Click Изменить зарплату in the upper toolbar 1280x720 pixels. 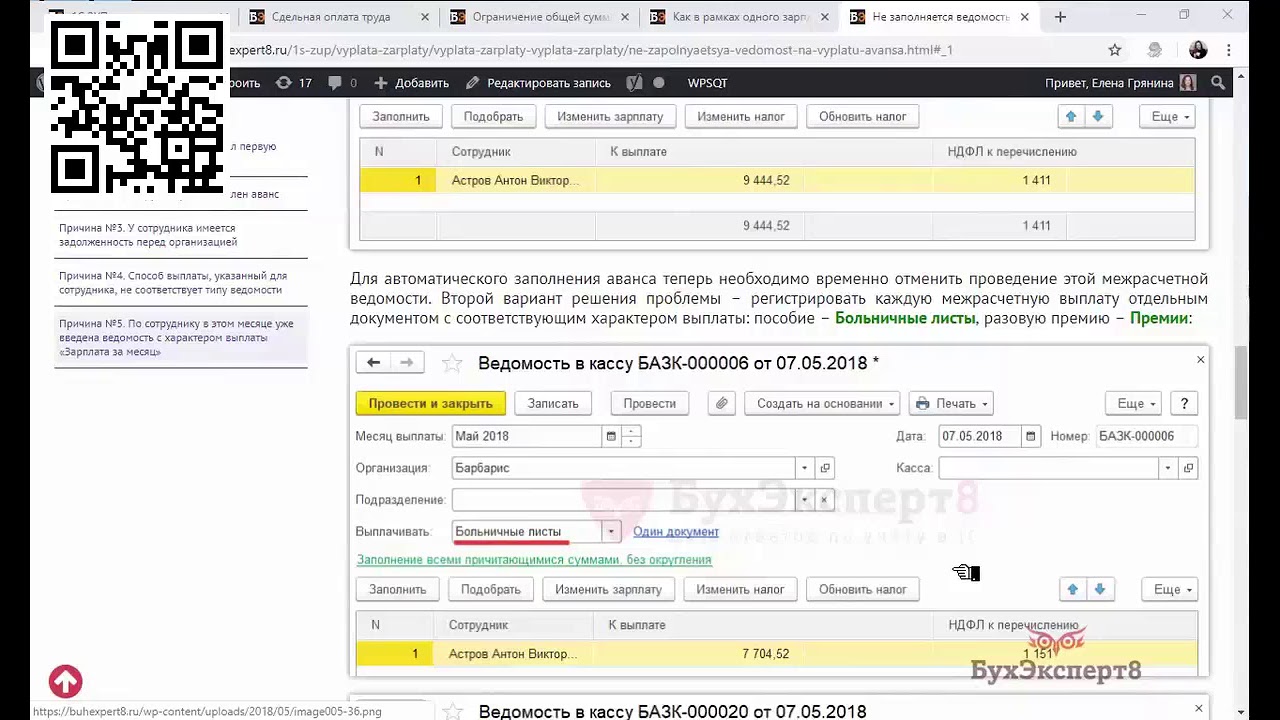[x=610, y=116]
